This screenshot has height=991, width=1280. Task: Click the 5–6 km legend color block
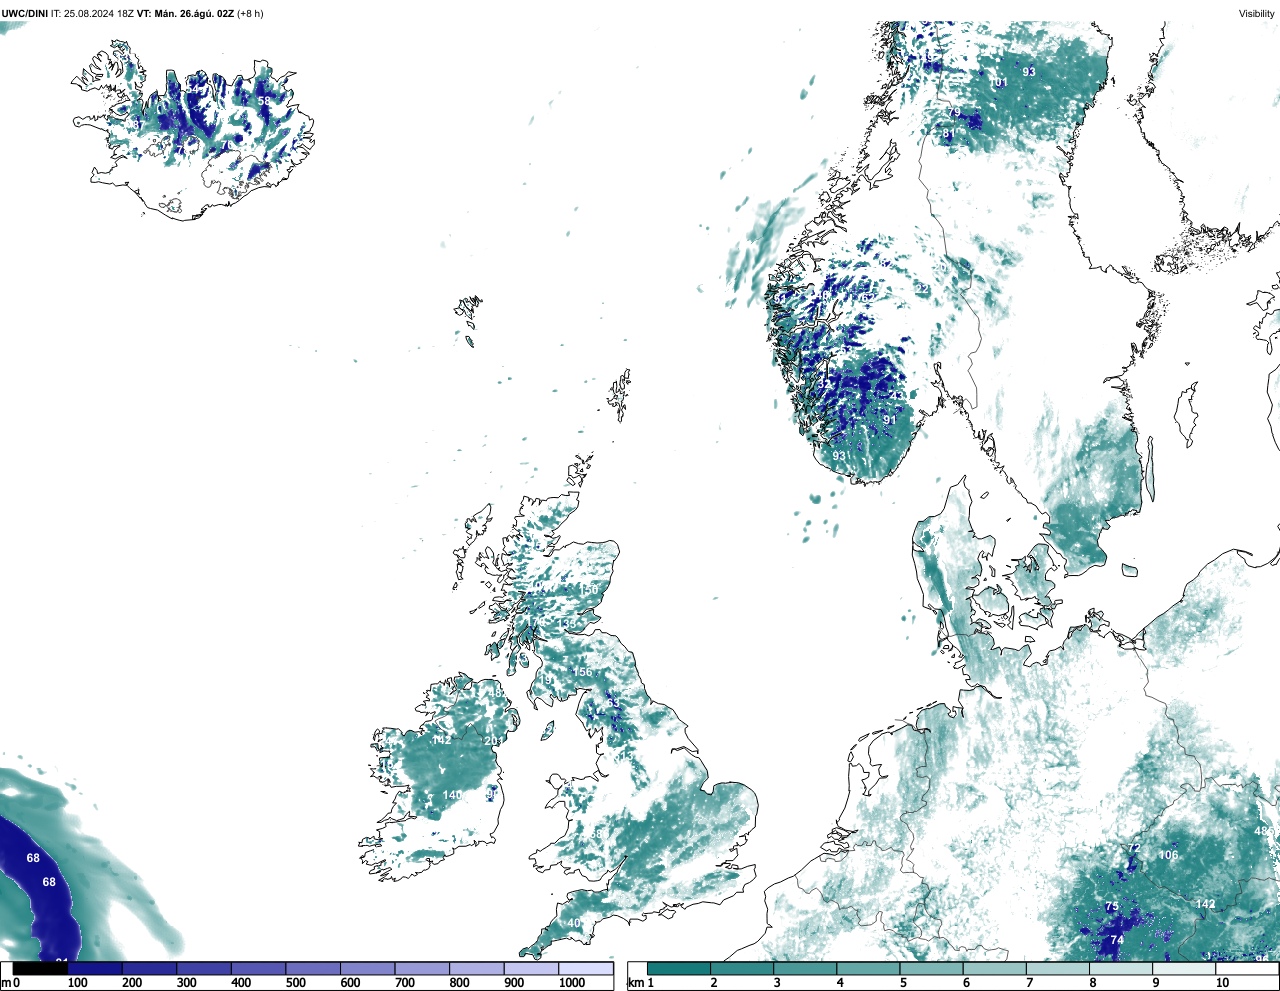[931, 968]
